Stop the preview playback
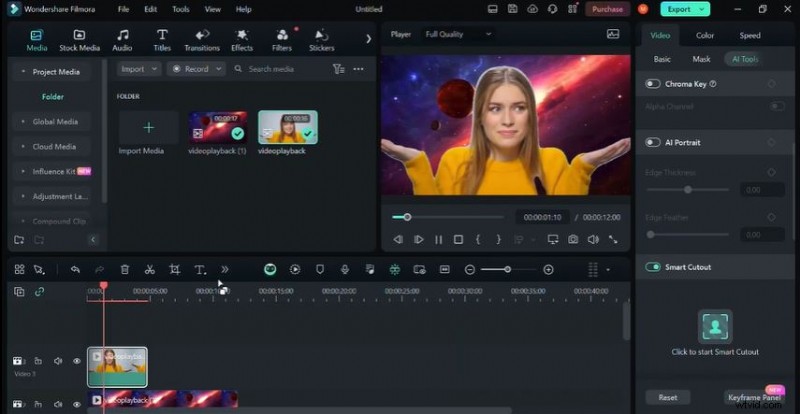The width and height of the screenshot is (800, 414). point(458,239)
